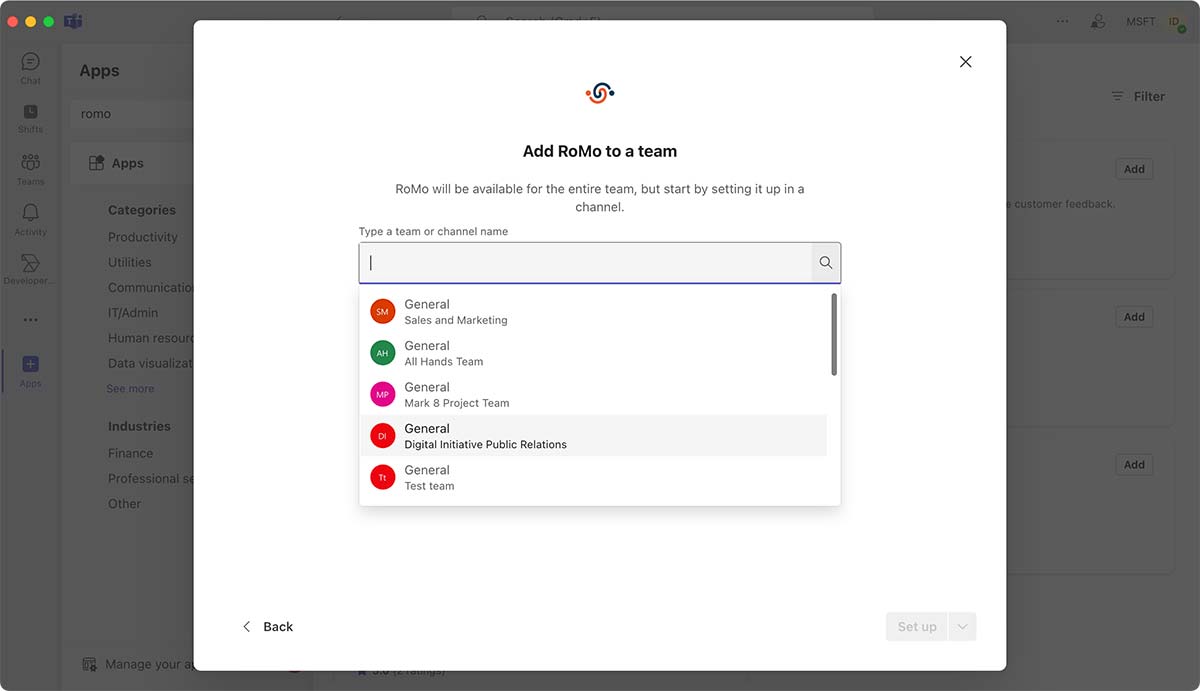Click the MSFT organization label
This screenshot has height=691, width=1200.
[1141, 21]
